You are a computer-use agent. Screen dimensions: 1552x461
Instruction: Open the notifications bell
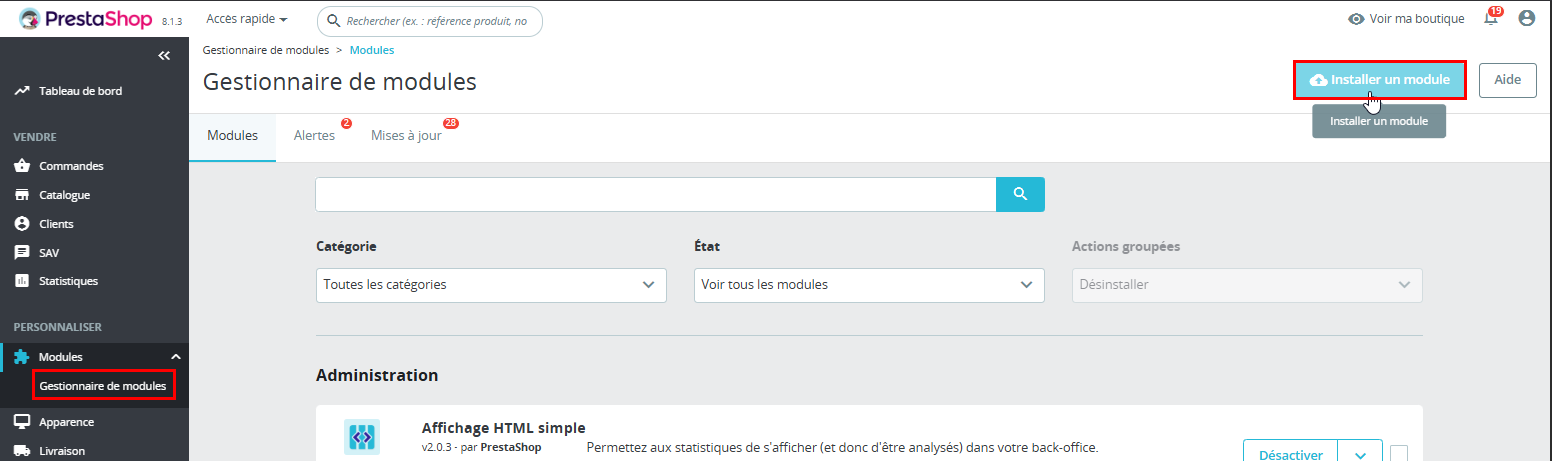(x=1491, y=19)
